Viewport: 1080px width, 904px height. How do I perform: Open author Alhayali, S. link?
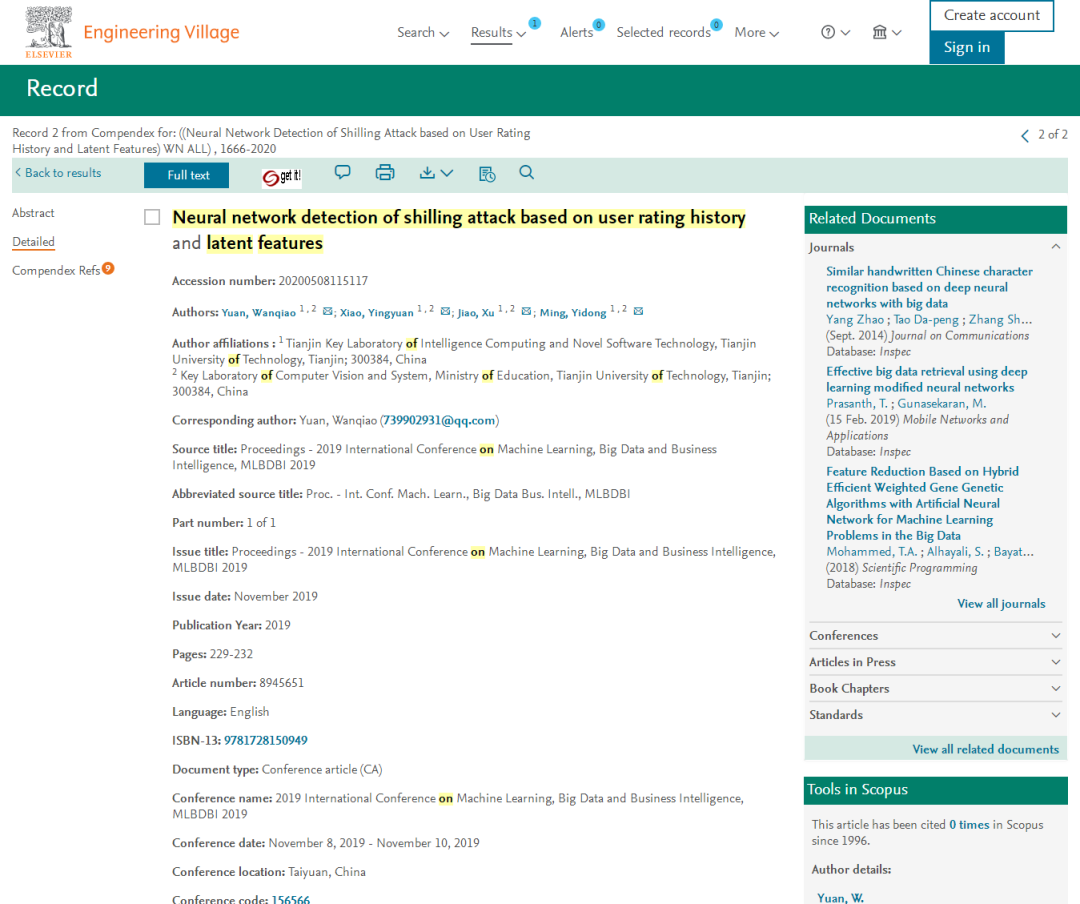(x=955, y=552)
